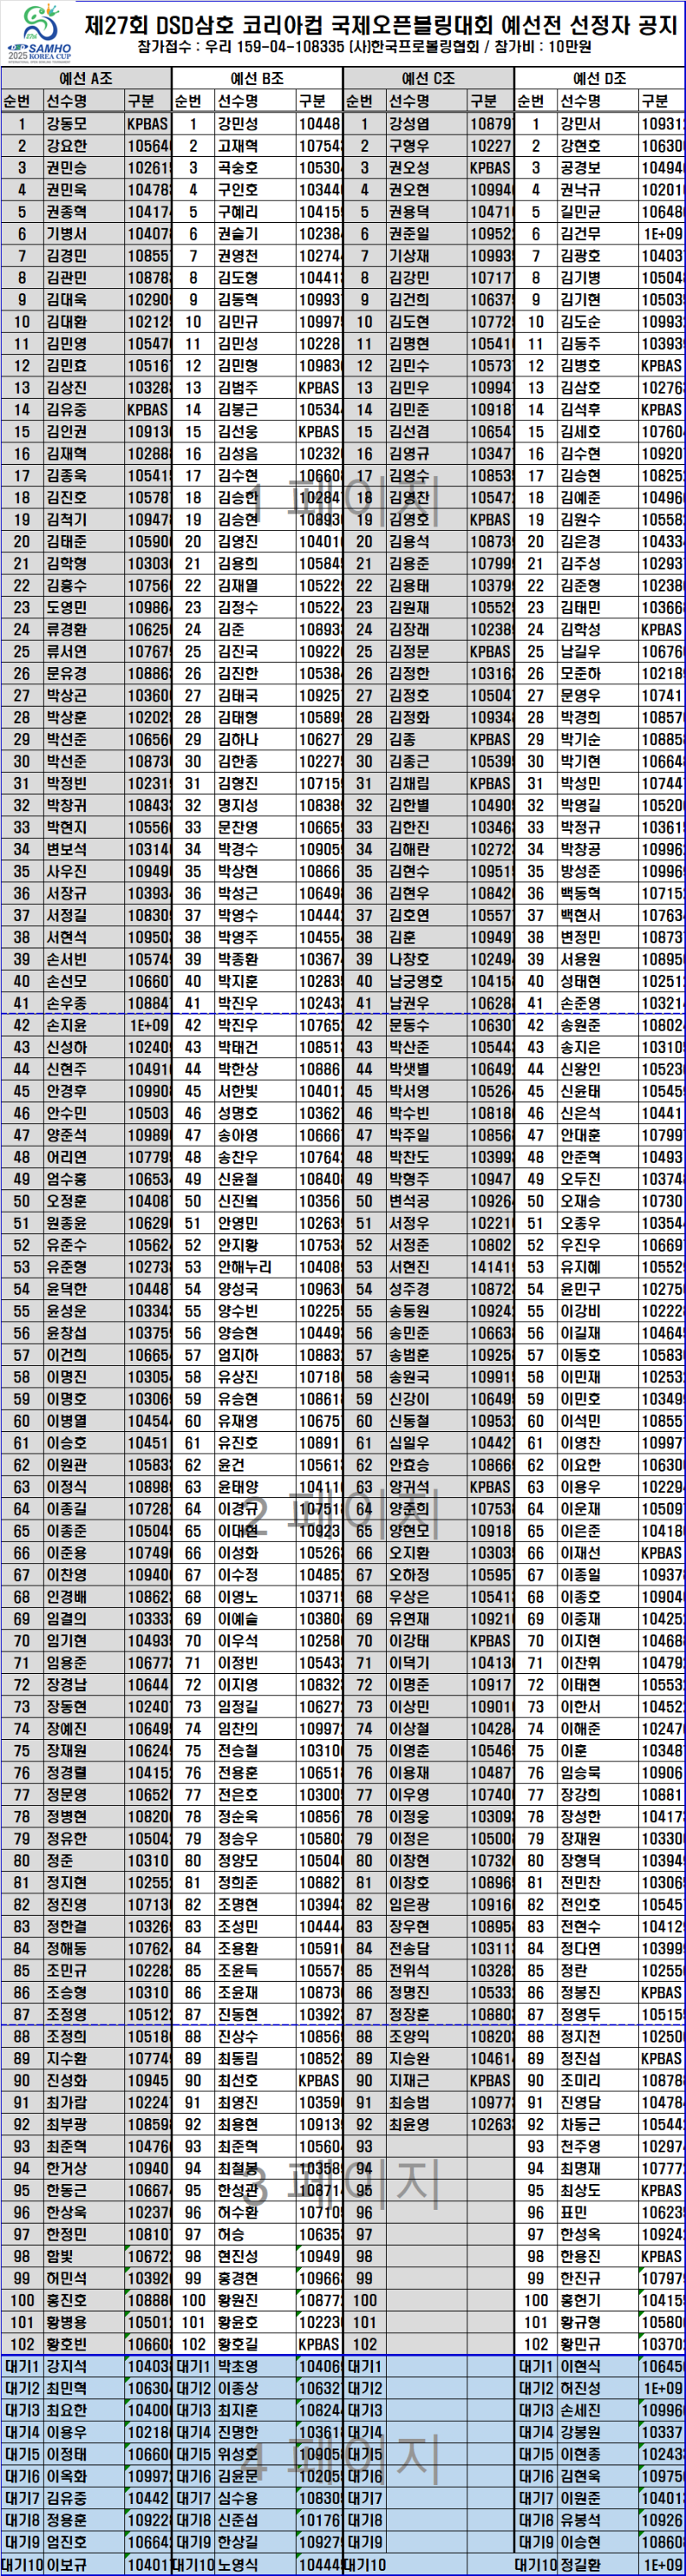Select player 손지윤 in group A row 42
The height and width of the screenshot is (2576, 686).
click(66, 1025)
